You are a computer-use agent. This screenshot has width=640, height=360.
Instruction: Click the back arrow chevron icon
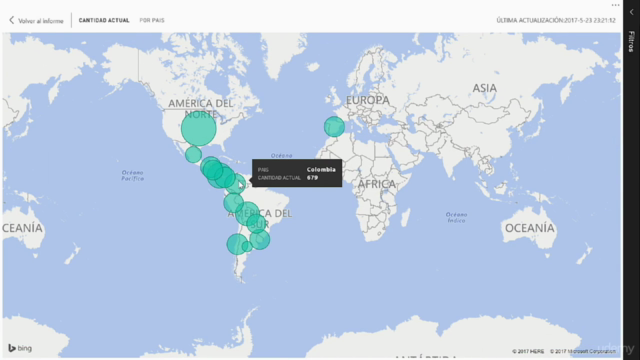point(11,20)
